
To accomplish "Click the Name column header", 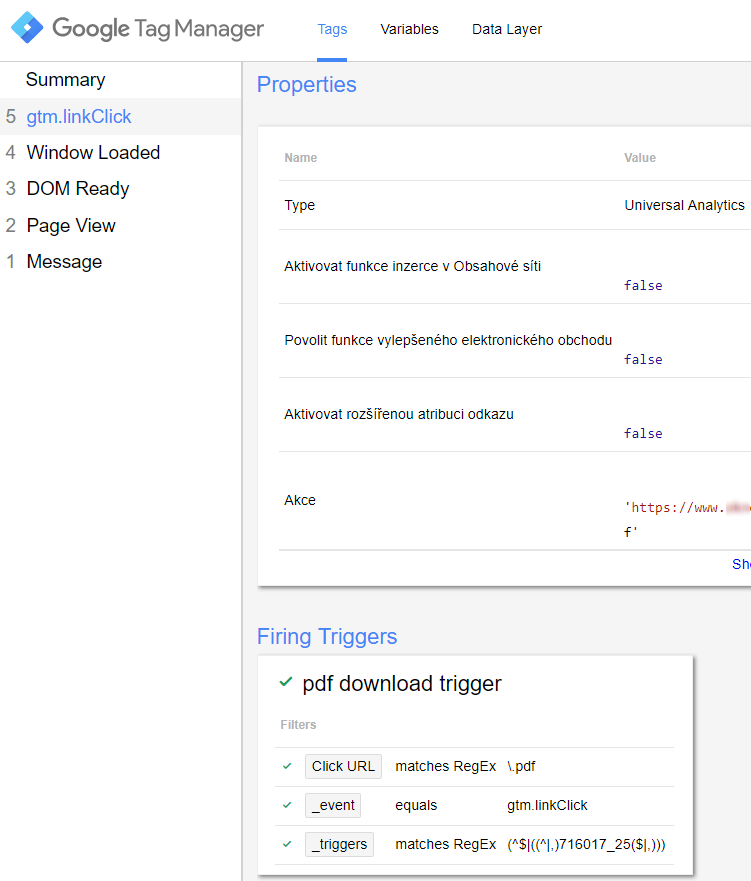I will pos(301,158).
